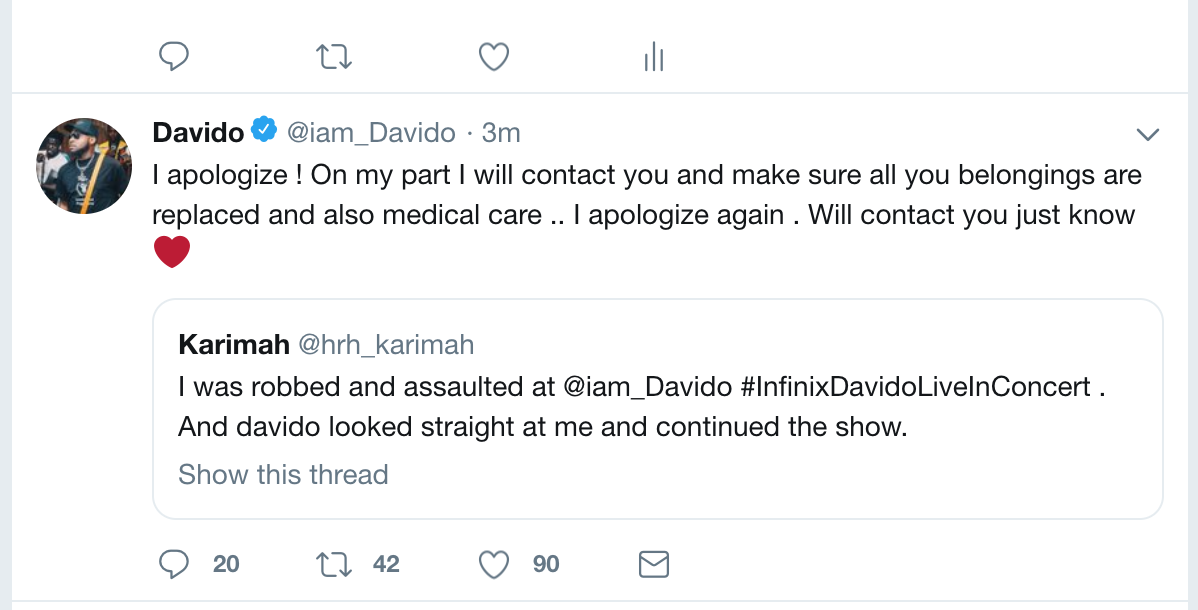This screenshot has height=610, width=1198.
Task: Open the @iam_Davido handle link
Action: [371, 132]
